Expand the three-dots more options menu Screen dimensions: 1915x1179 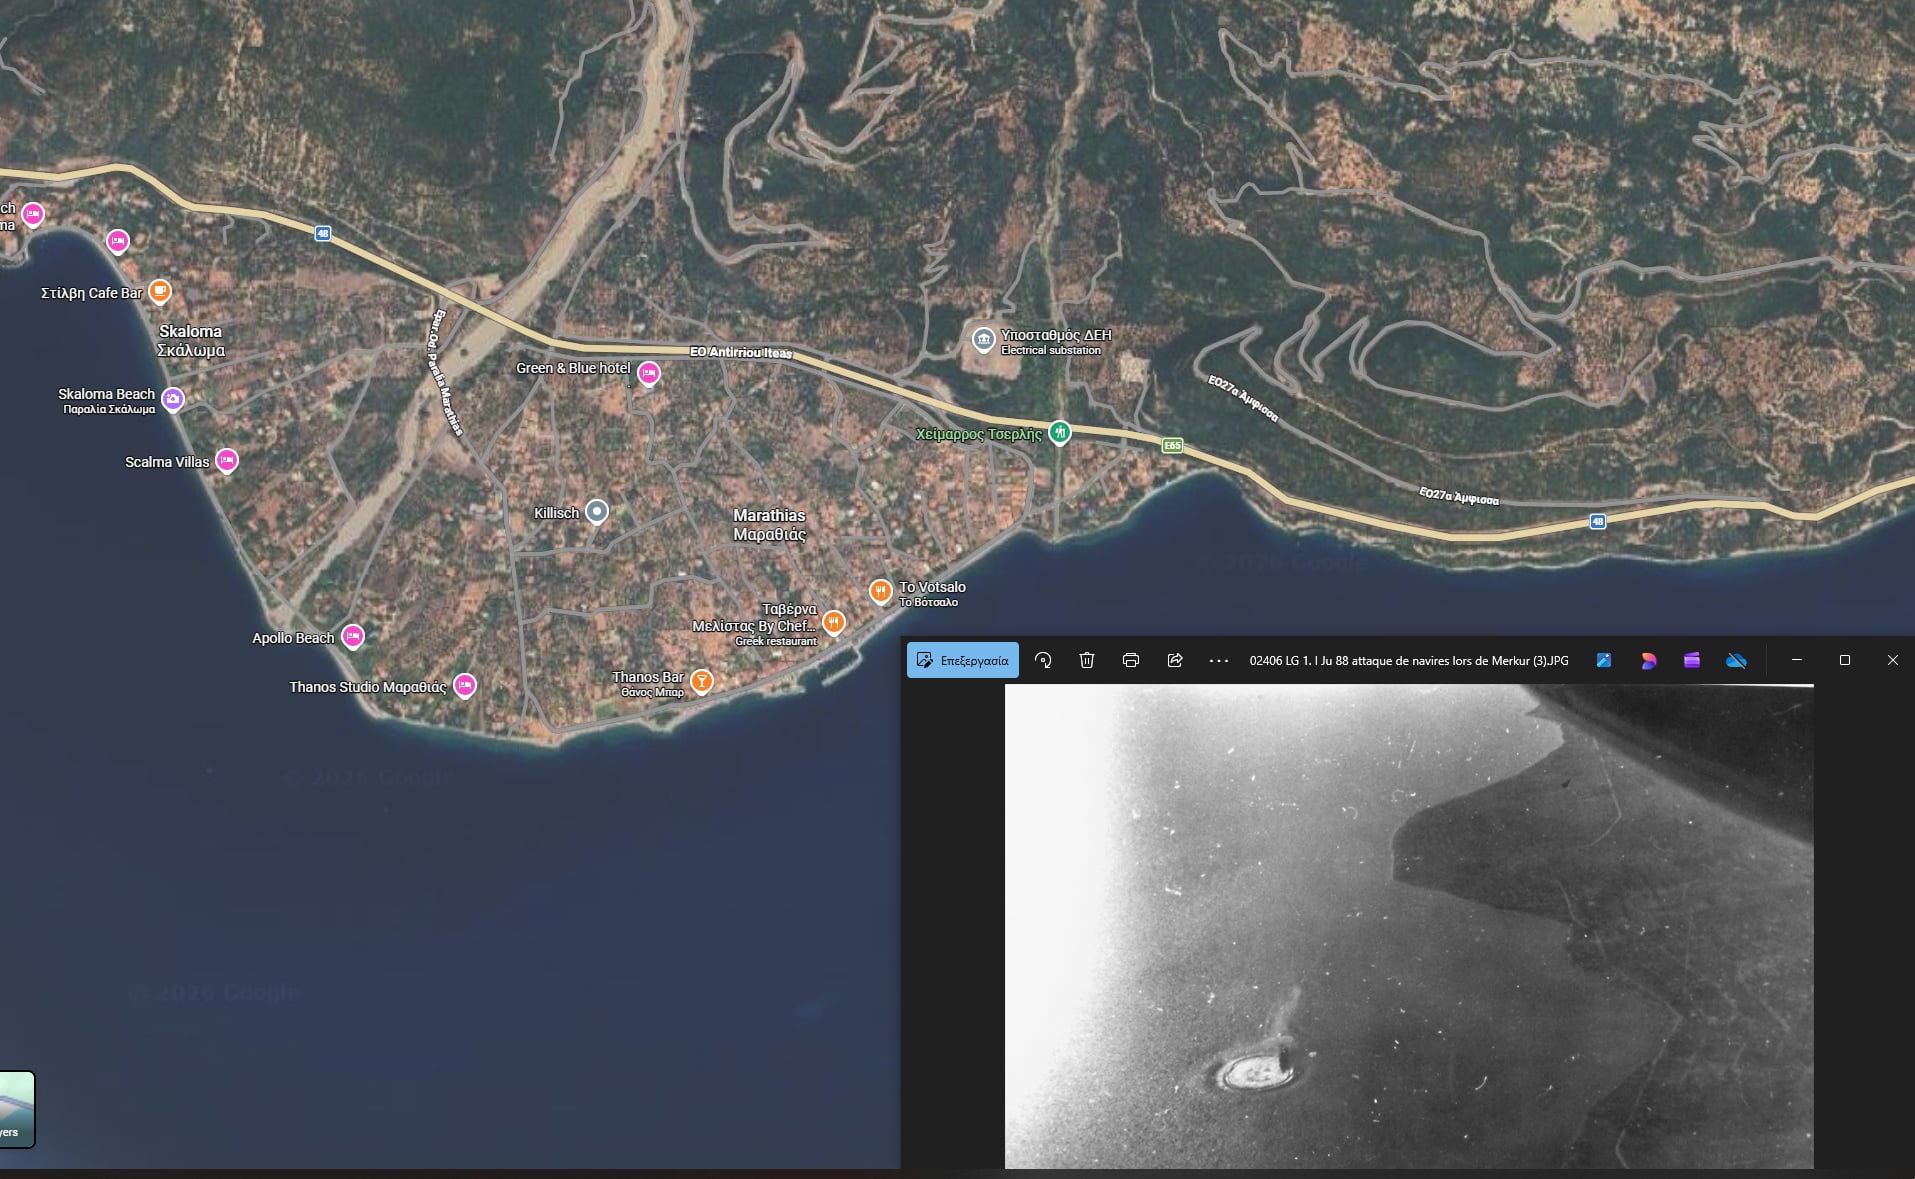(1218, 660)
